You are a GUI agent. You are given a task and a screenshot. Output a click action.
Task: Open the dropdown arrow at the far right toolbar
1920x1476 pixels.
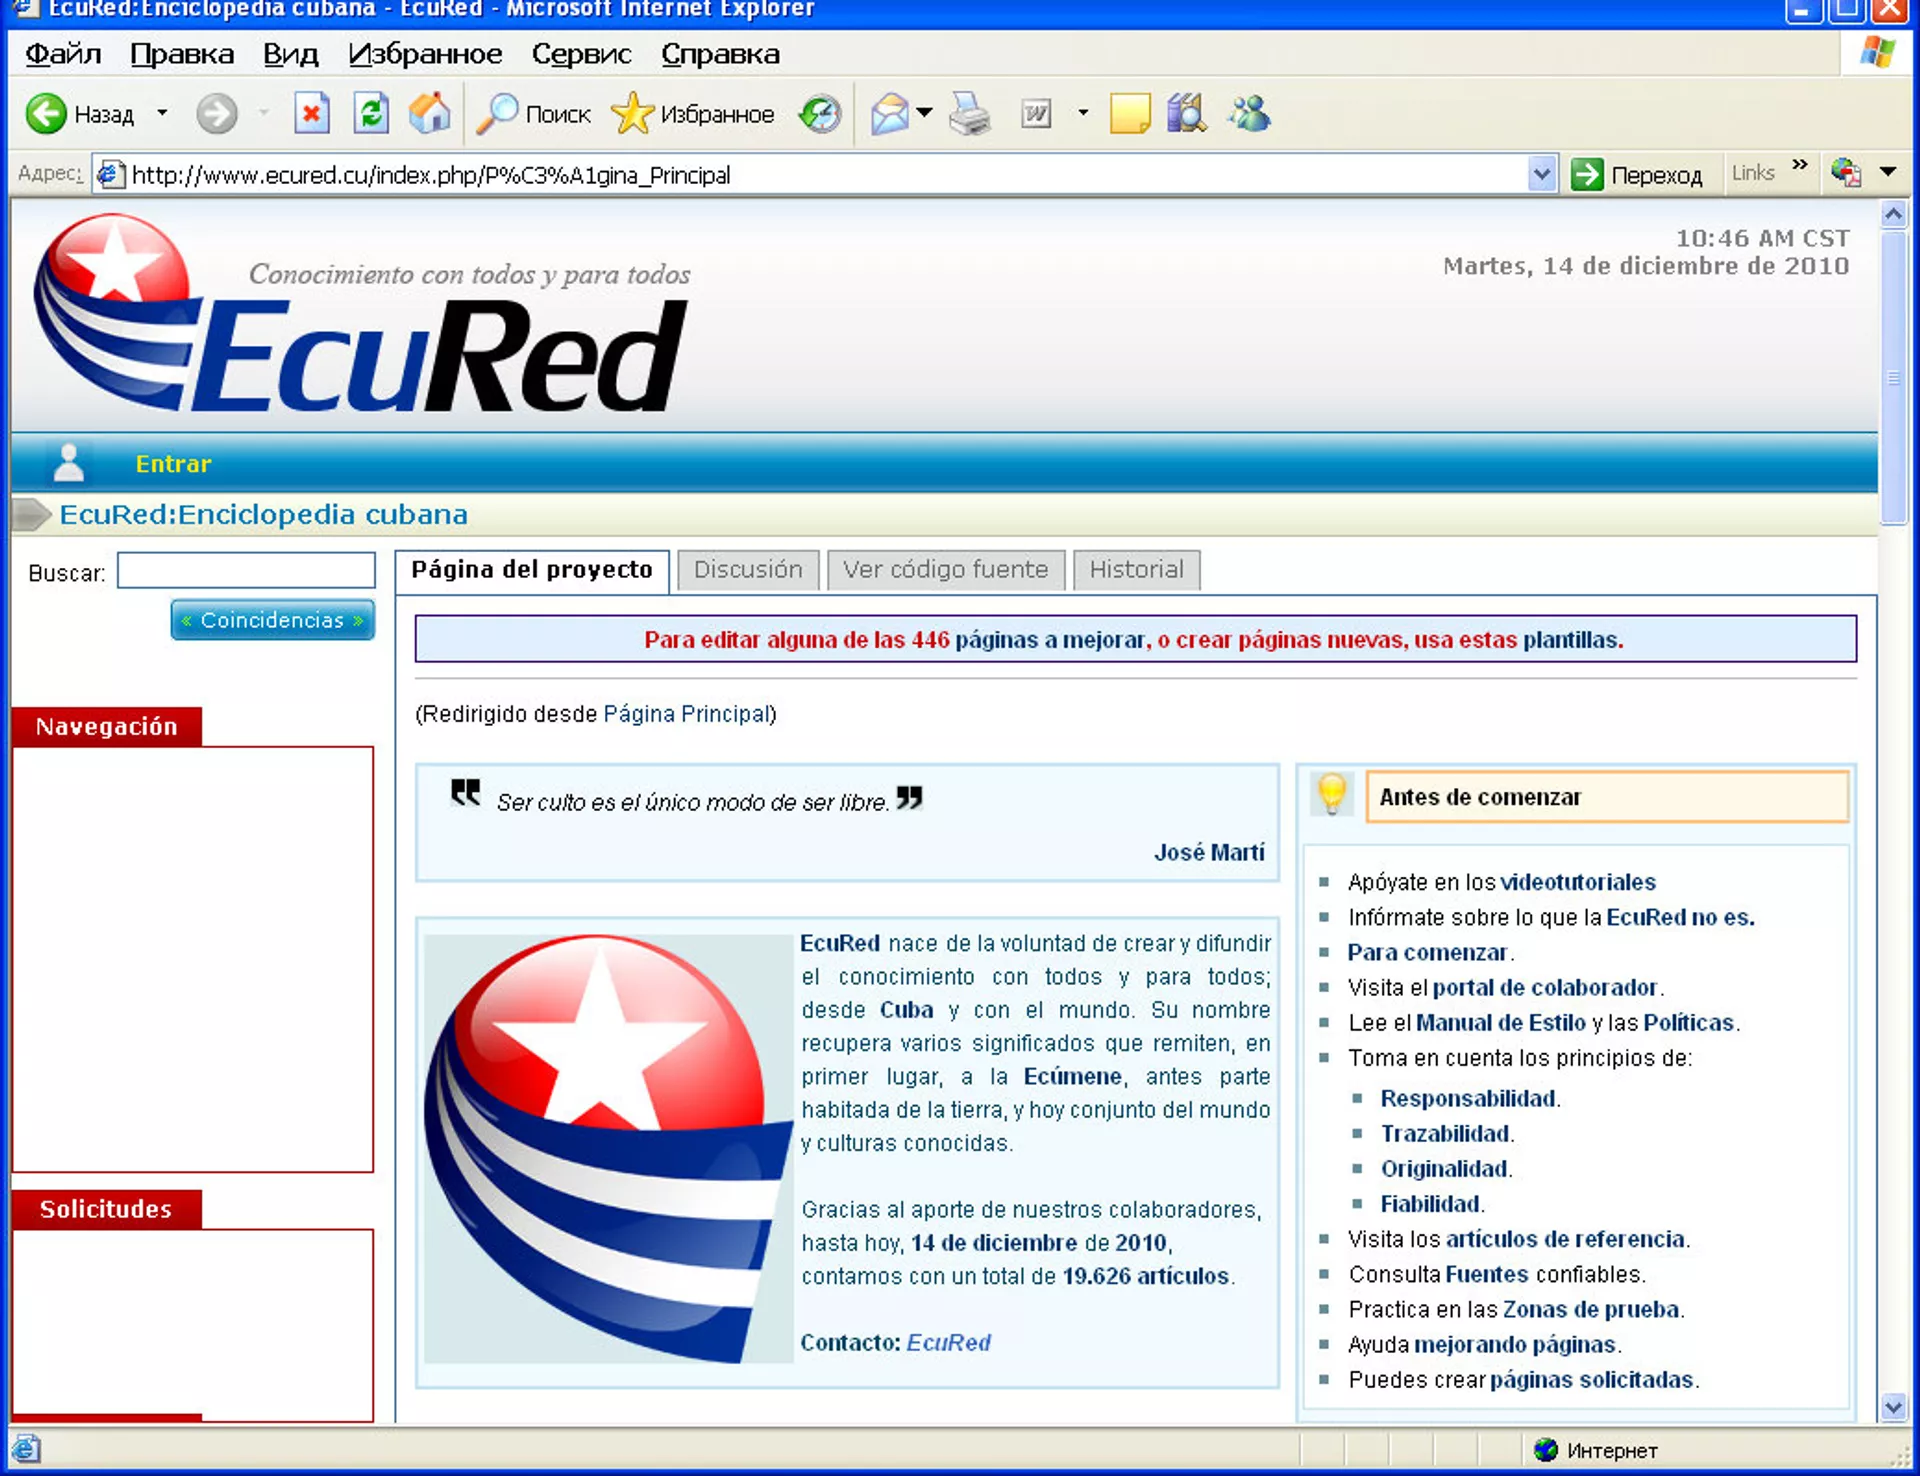pos(1888,172)
